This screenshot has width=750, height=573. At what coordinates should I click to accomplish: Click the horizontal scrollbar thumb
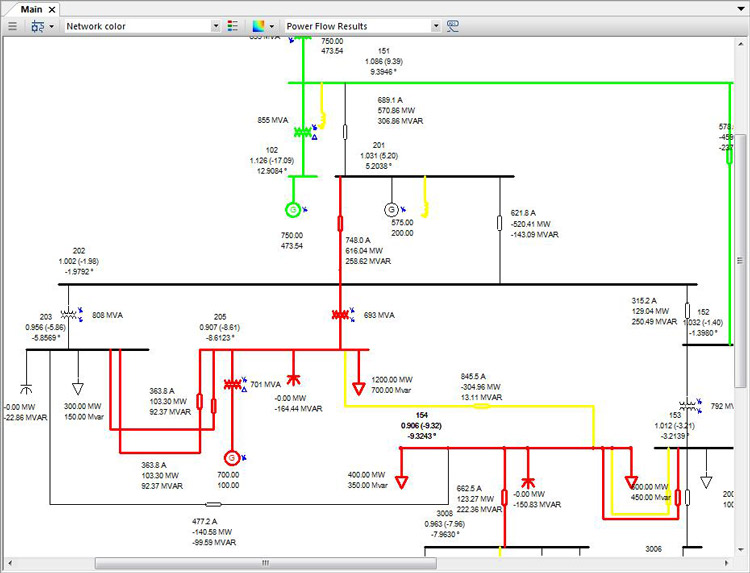click(x=265, y=563)
